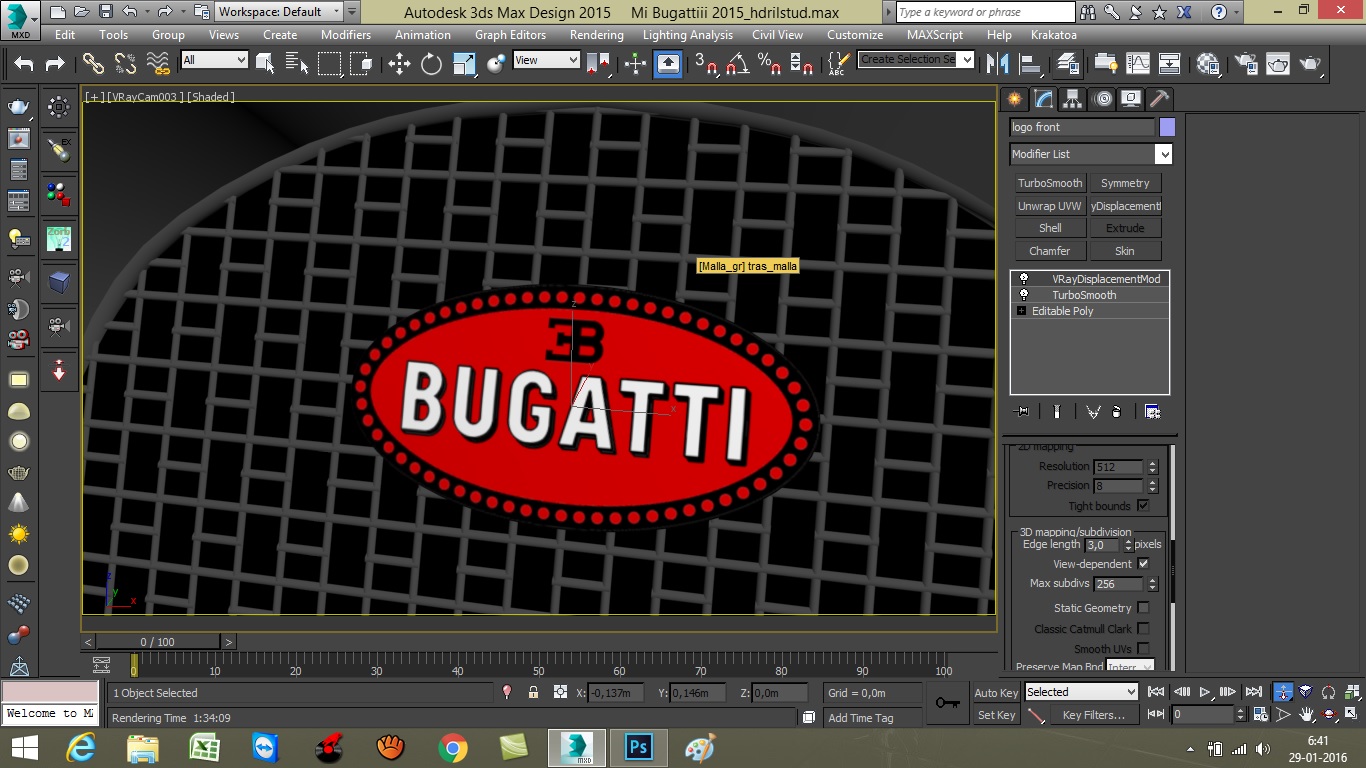Toggle the Selection Lock padlock
The image size is (1366, 768).
point(533,692)
